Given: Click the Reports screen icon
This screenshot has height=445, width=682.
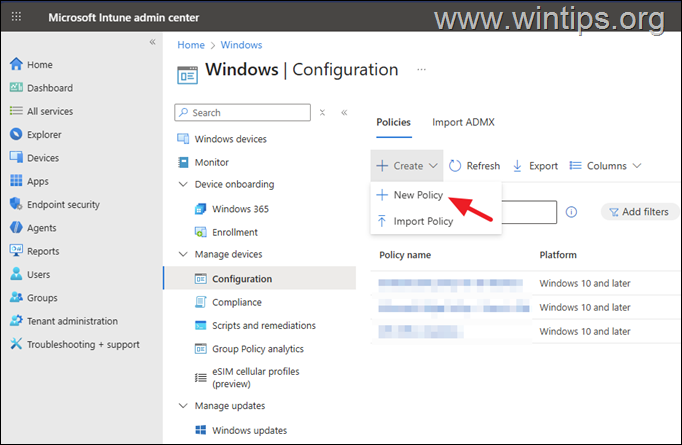Looking at the screenshot, I should pos(16,251).
